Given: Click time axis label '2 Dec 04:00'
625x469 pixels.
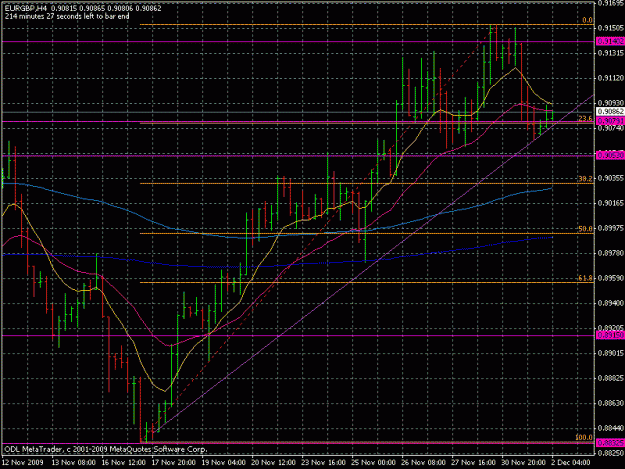Looking at the screenshot, I should coord(572,463).
